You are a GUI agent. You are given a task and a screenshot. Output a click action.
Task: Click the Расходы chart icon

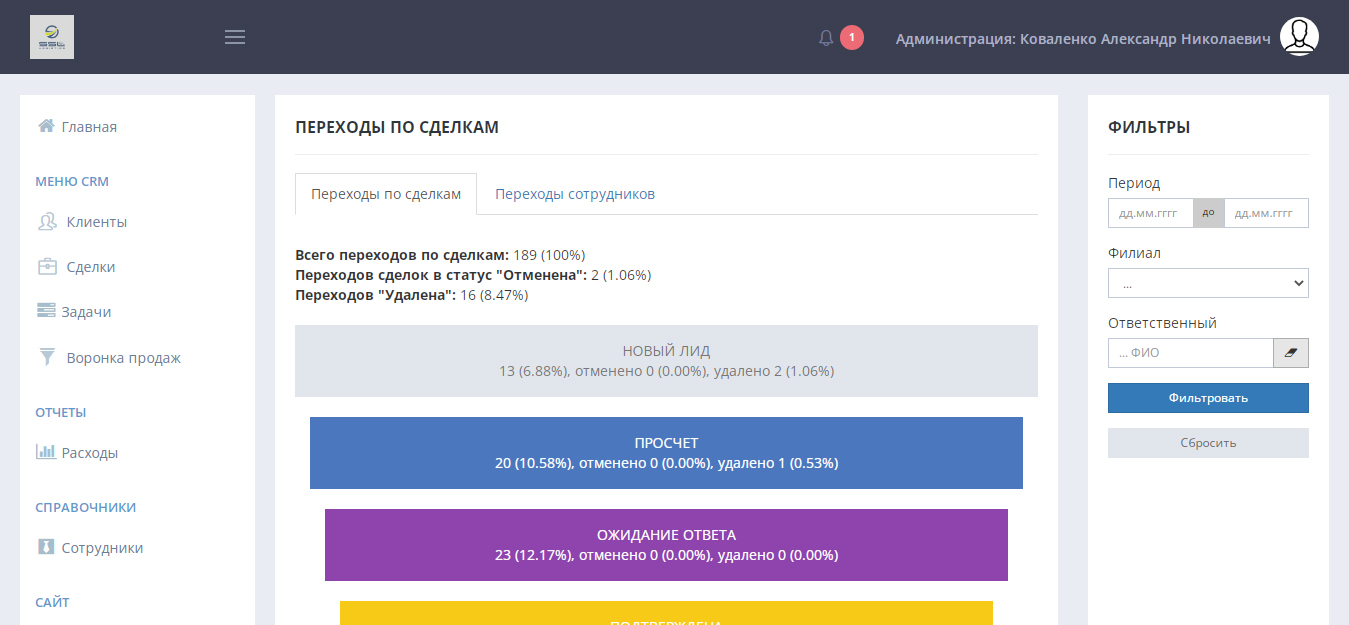(x=46, y=452)
